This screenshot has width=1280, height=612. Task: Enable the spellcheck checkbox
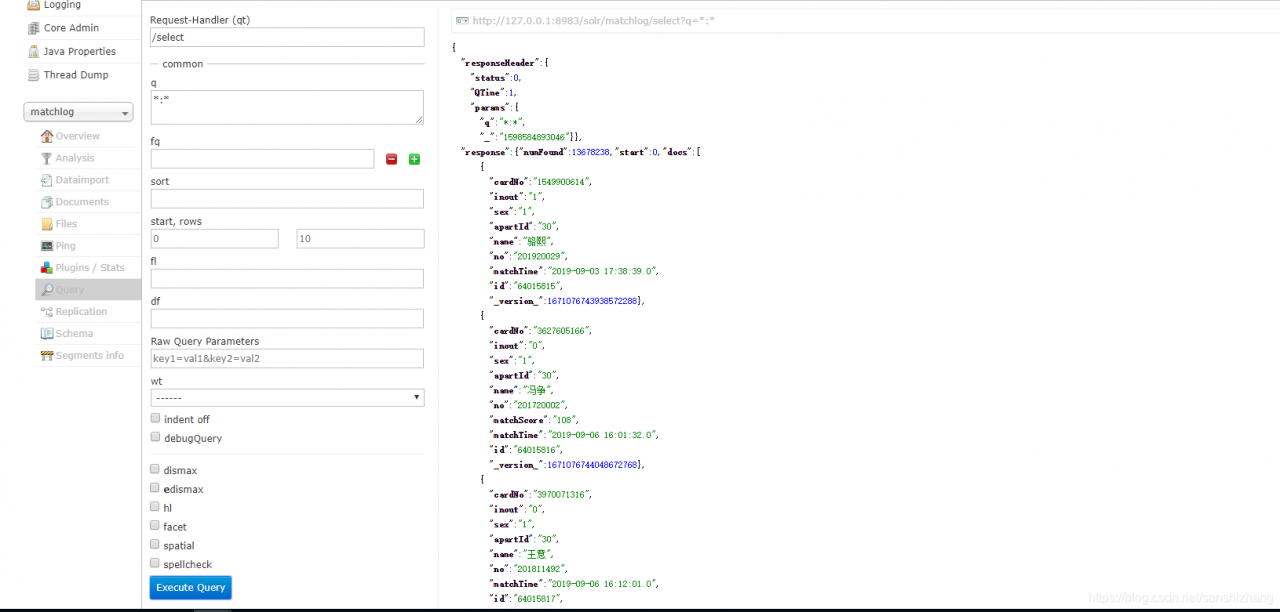point(155,563)
